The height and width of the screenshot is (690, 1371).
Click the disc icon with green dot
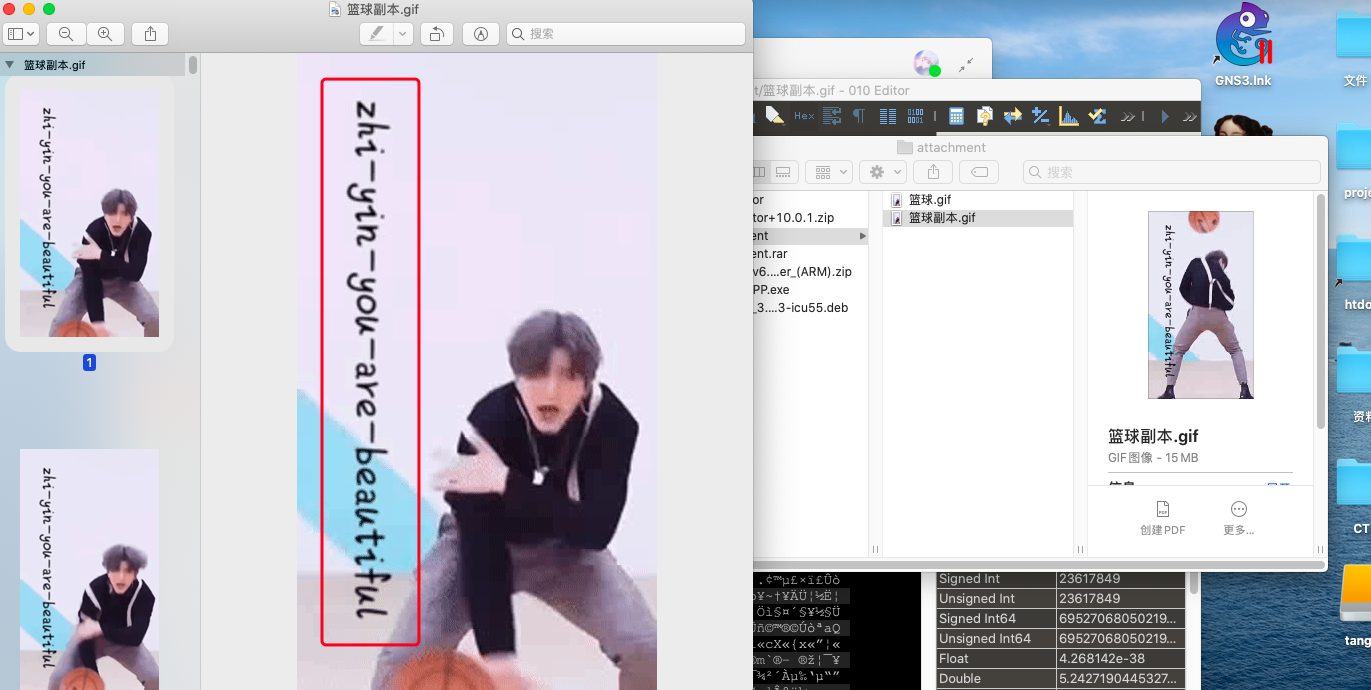(x=927, y=63)
